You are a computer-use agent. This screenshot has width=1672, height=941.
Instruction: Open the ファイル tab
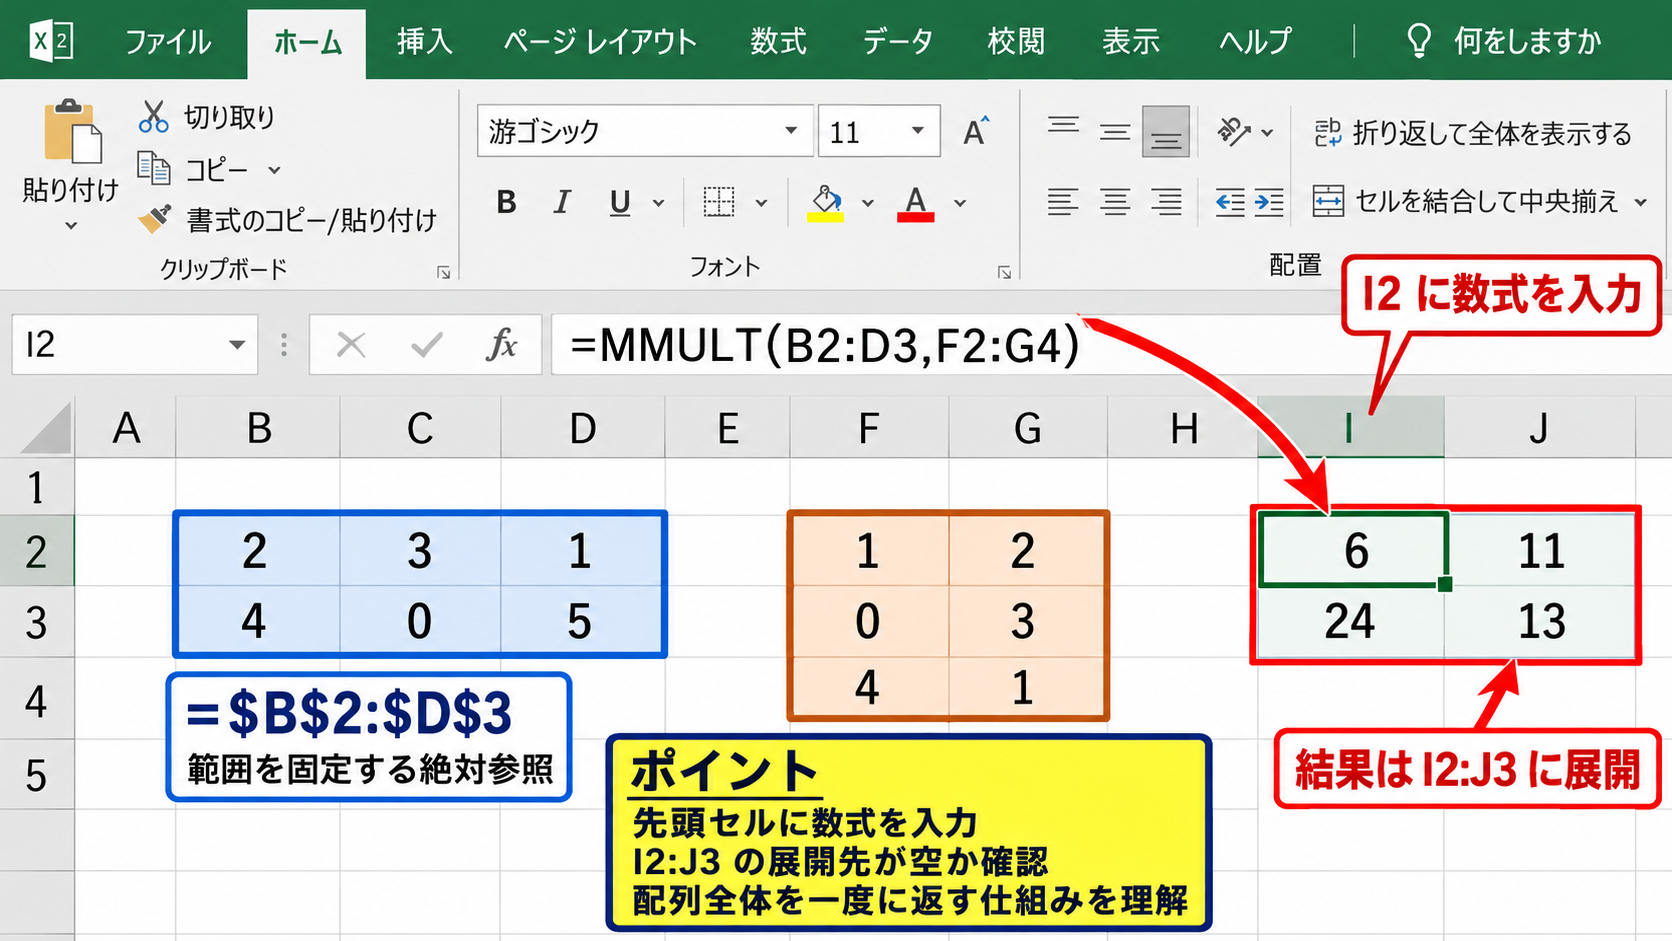(x=167, y=41)
